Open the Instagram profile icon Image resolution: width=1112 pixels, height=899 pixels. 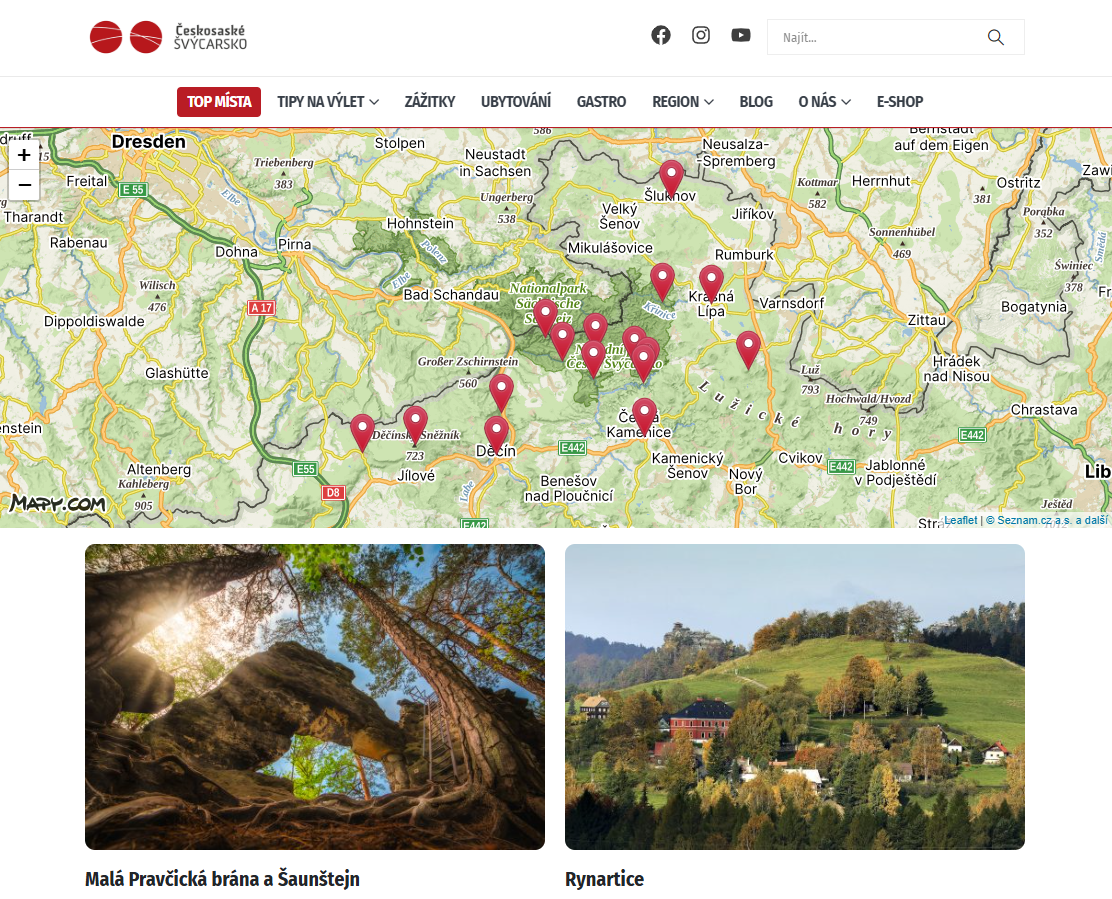[701, 35]
